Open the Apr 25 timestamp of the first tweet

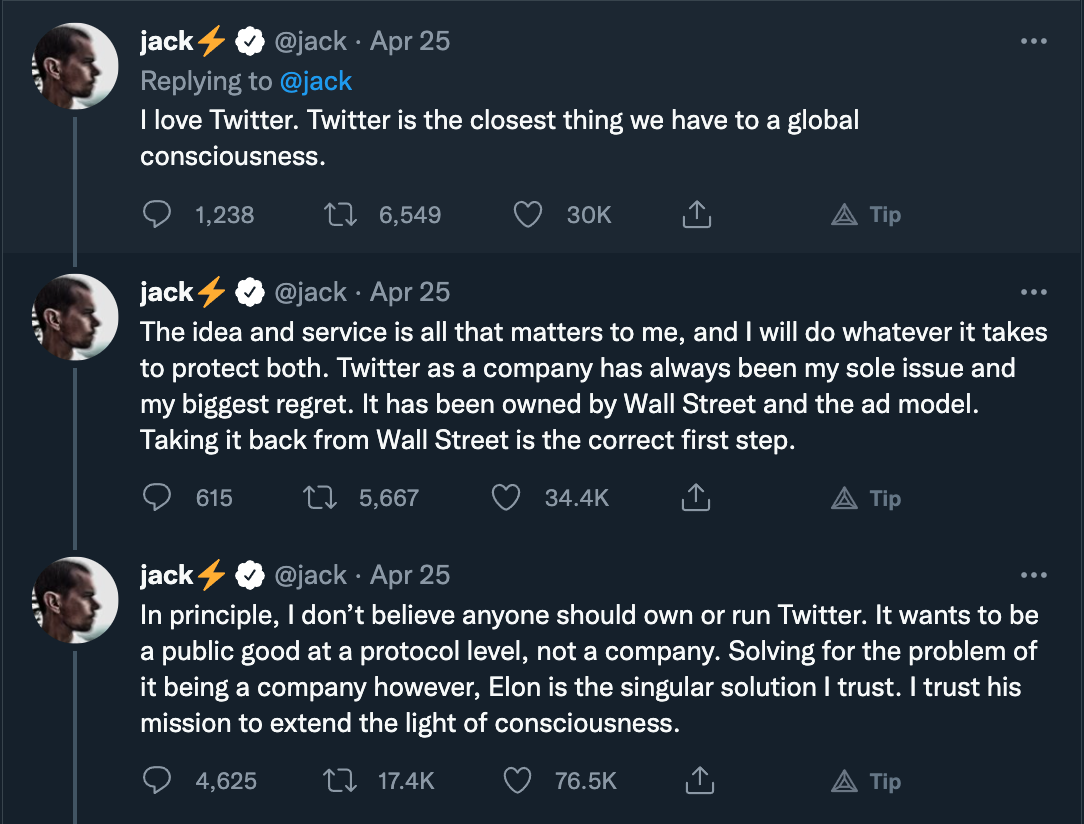[x=410, y=41]
